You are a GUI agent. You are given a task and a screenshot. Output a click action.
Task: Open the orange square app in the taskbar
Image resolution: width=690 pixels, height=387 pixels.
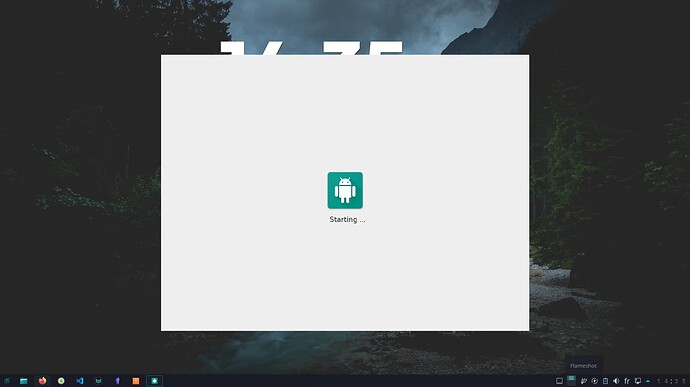(136, 381)
